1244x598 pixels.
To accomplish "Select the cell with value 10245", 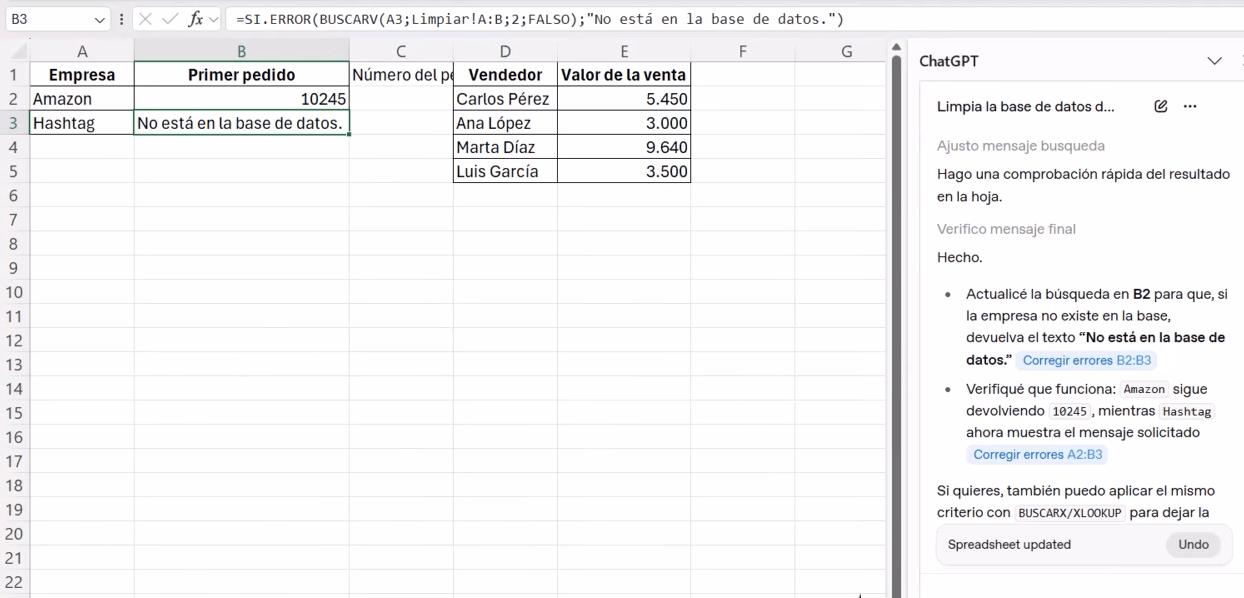I will tap(241, 99).
